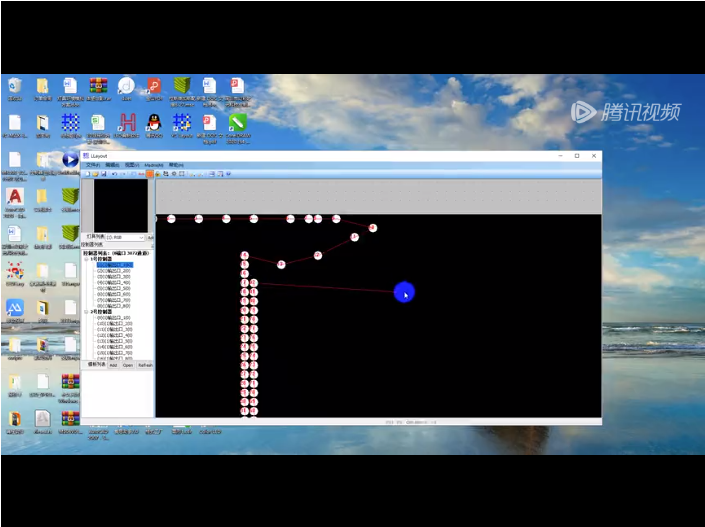Open the QQ penguin desktop icon
The image size is (705, 527).
pos(154,122)
